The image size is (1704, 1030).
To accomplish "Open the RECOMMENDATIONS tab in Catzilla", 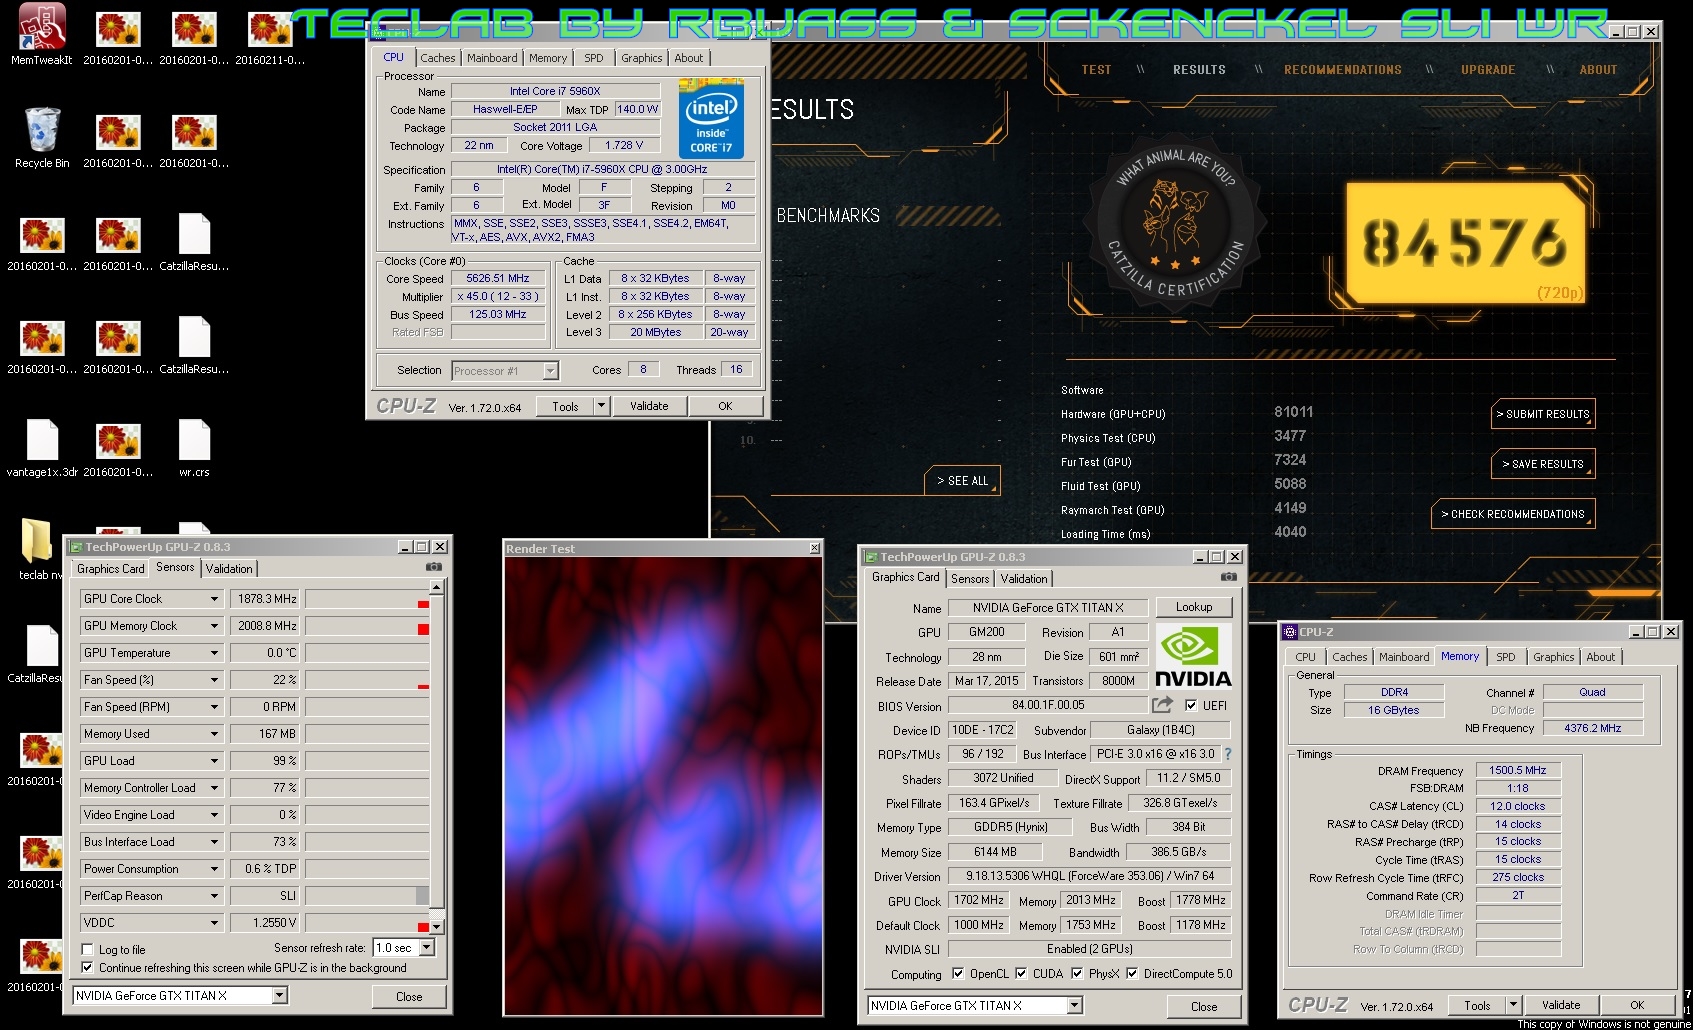I will (x=1342, y=70).
